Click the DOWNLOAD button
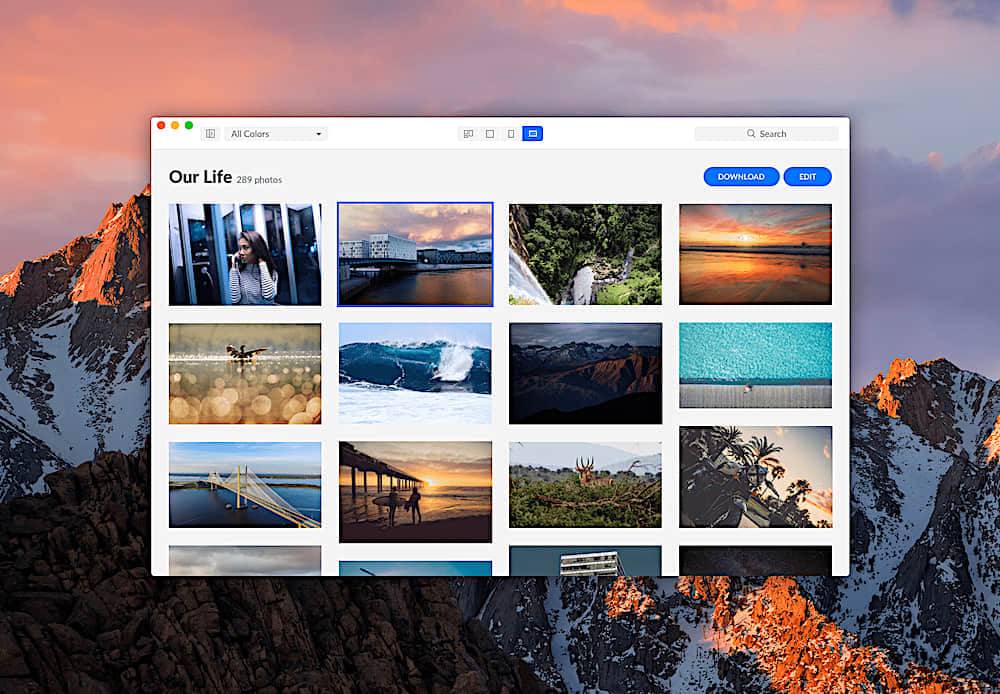This screenshot has height=694, width=1000. (741, 177)
